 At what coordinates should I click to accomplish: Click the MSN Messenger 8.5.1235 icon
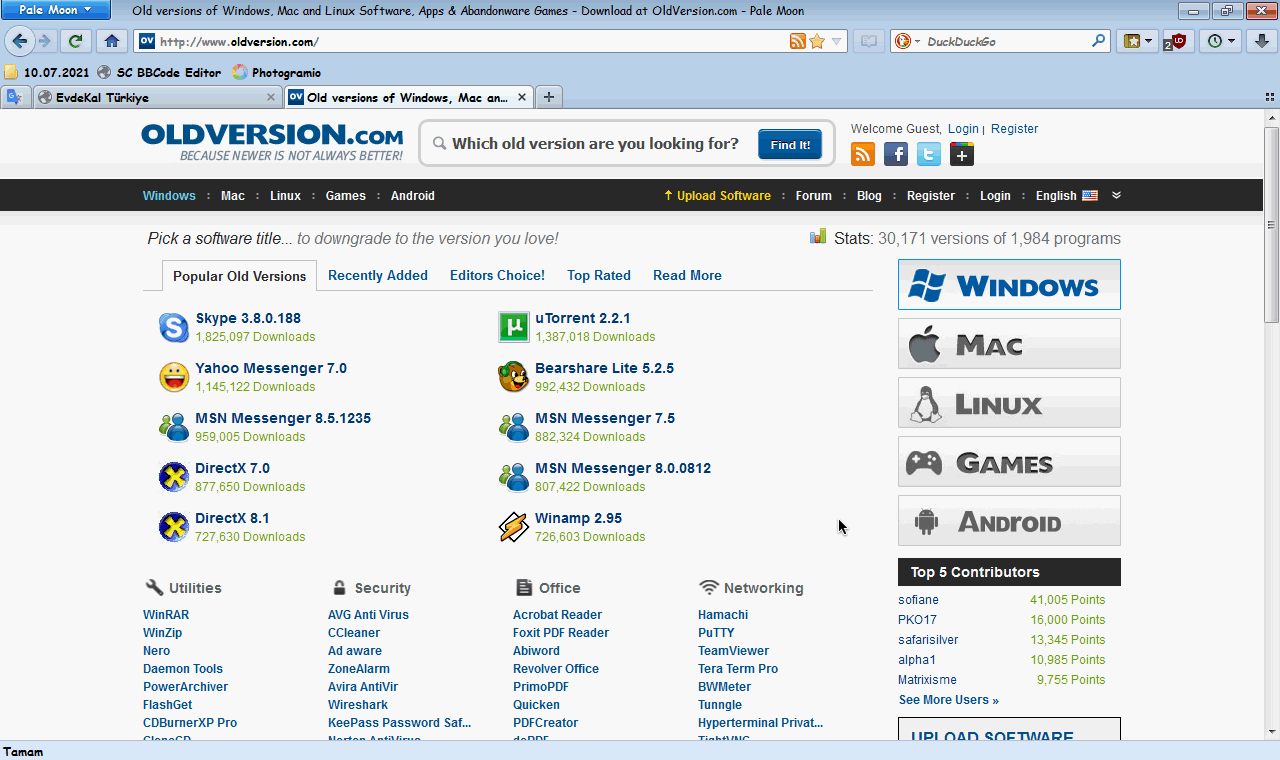[x=174, y=427]
